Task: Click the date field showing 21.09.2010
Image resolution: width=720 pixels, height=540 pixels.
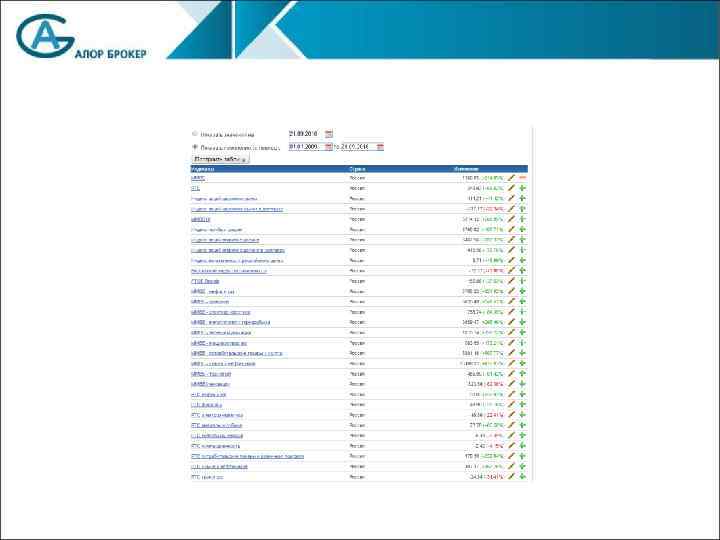Action: click(x=306, y=134)
